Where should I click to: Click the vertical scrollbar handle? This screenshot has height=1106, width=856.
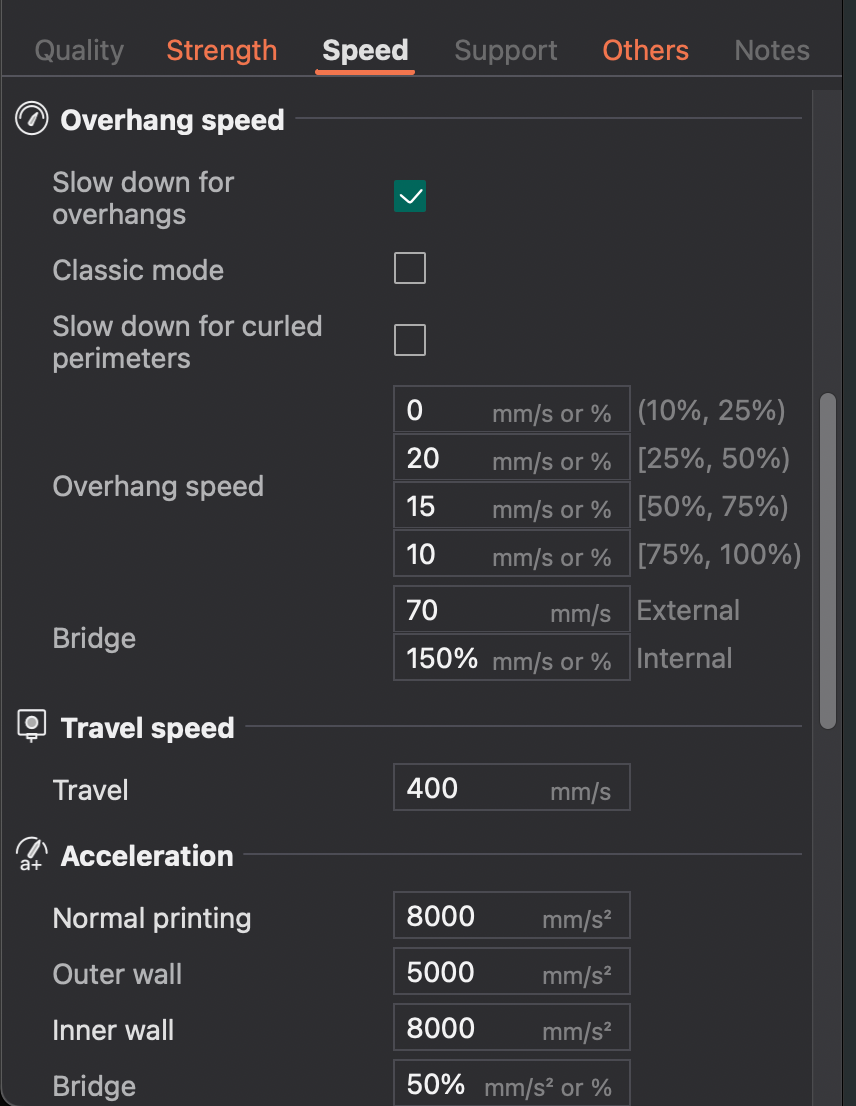828,561
